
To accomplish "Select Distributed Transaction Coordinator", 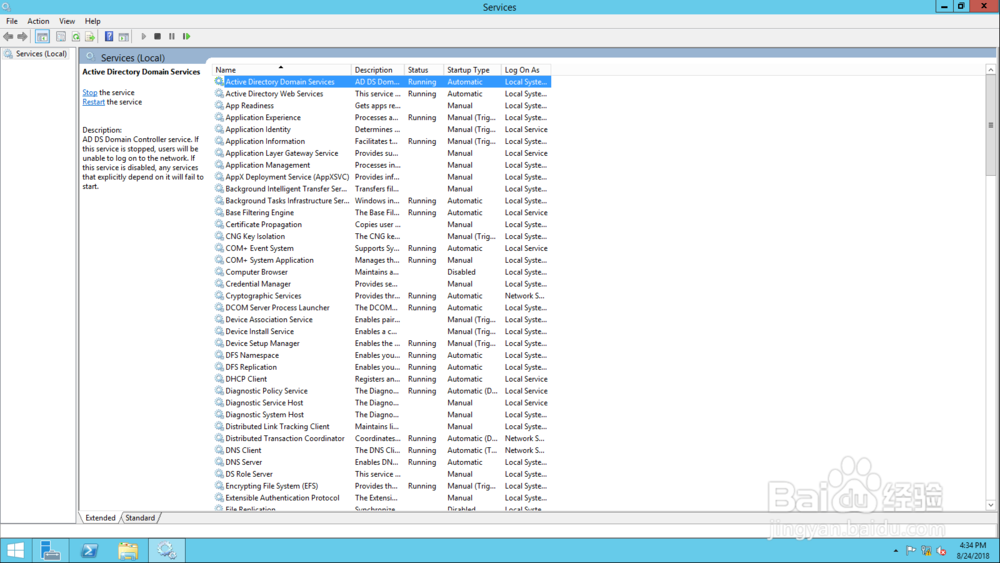I will (382, 439).
